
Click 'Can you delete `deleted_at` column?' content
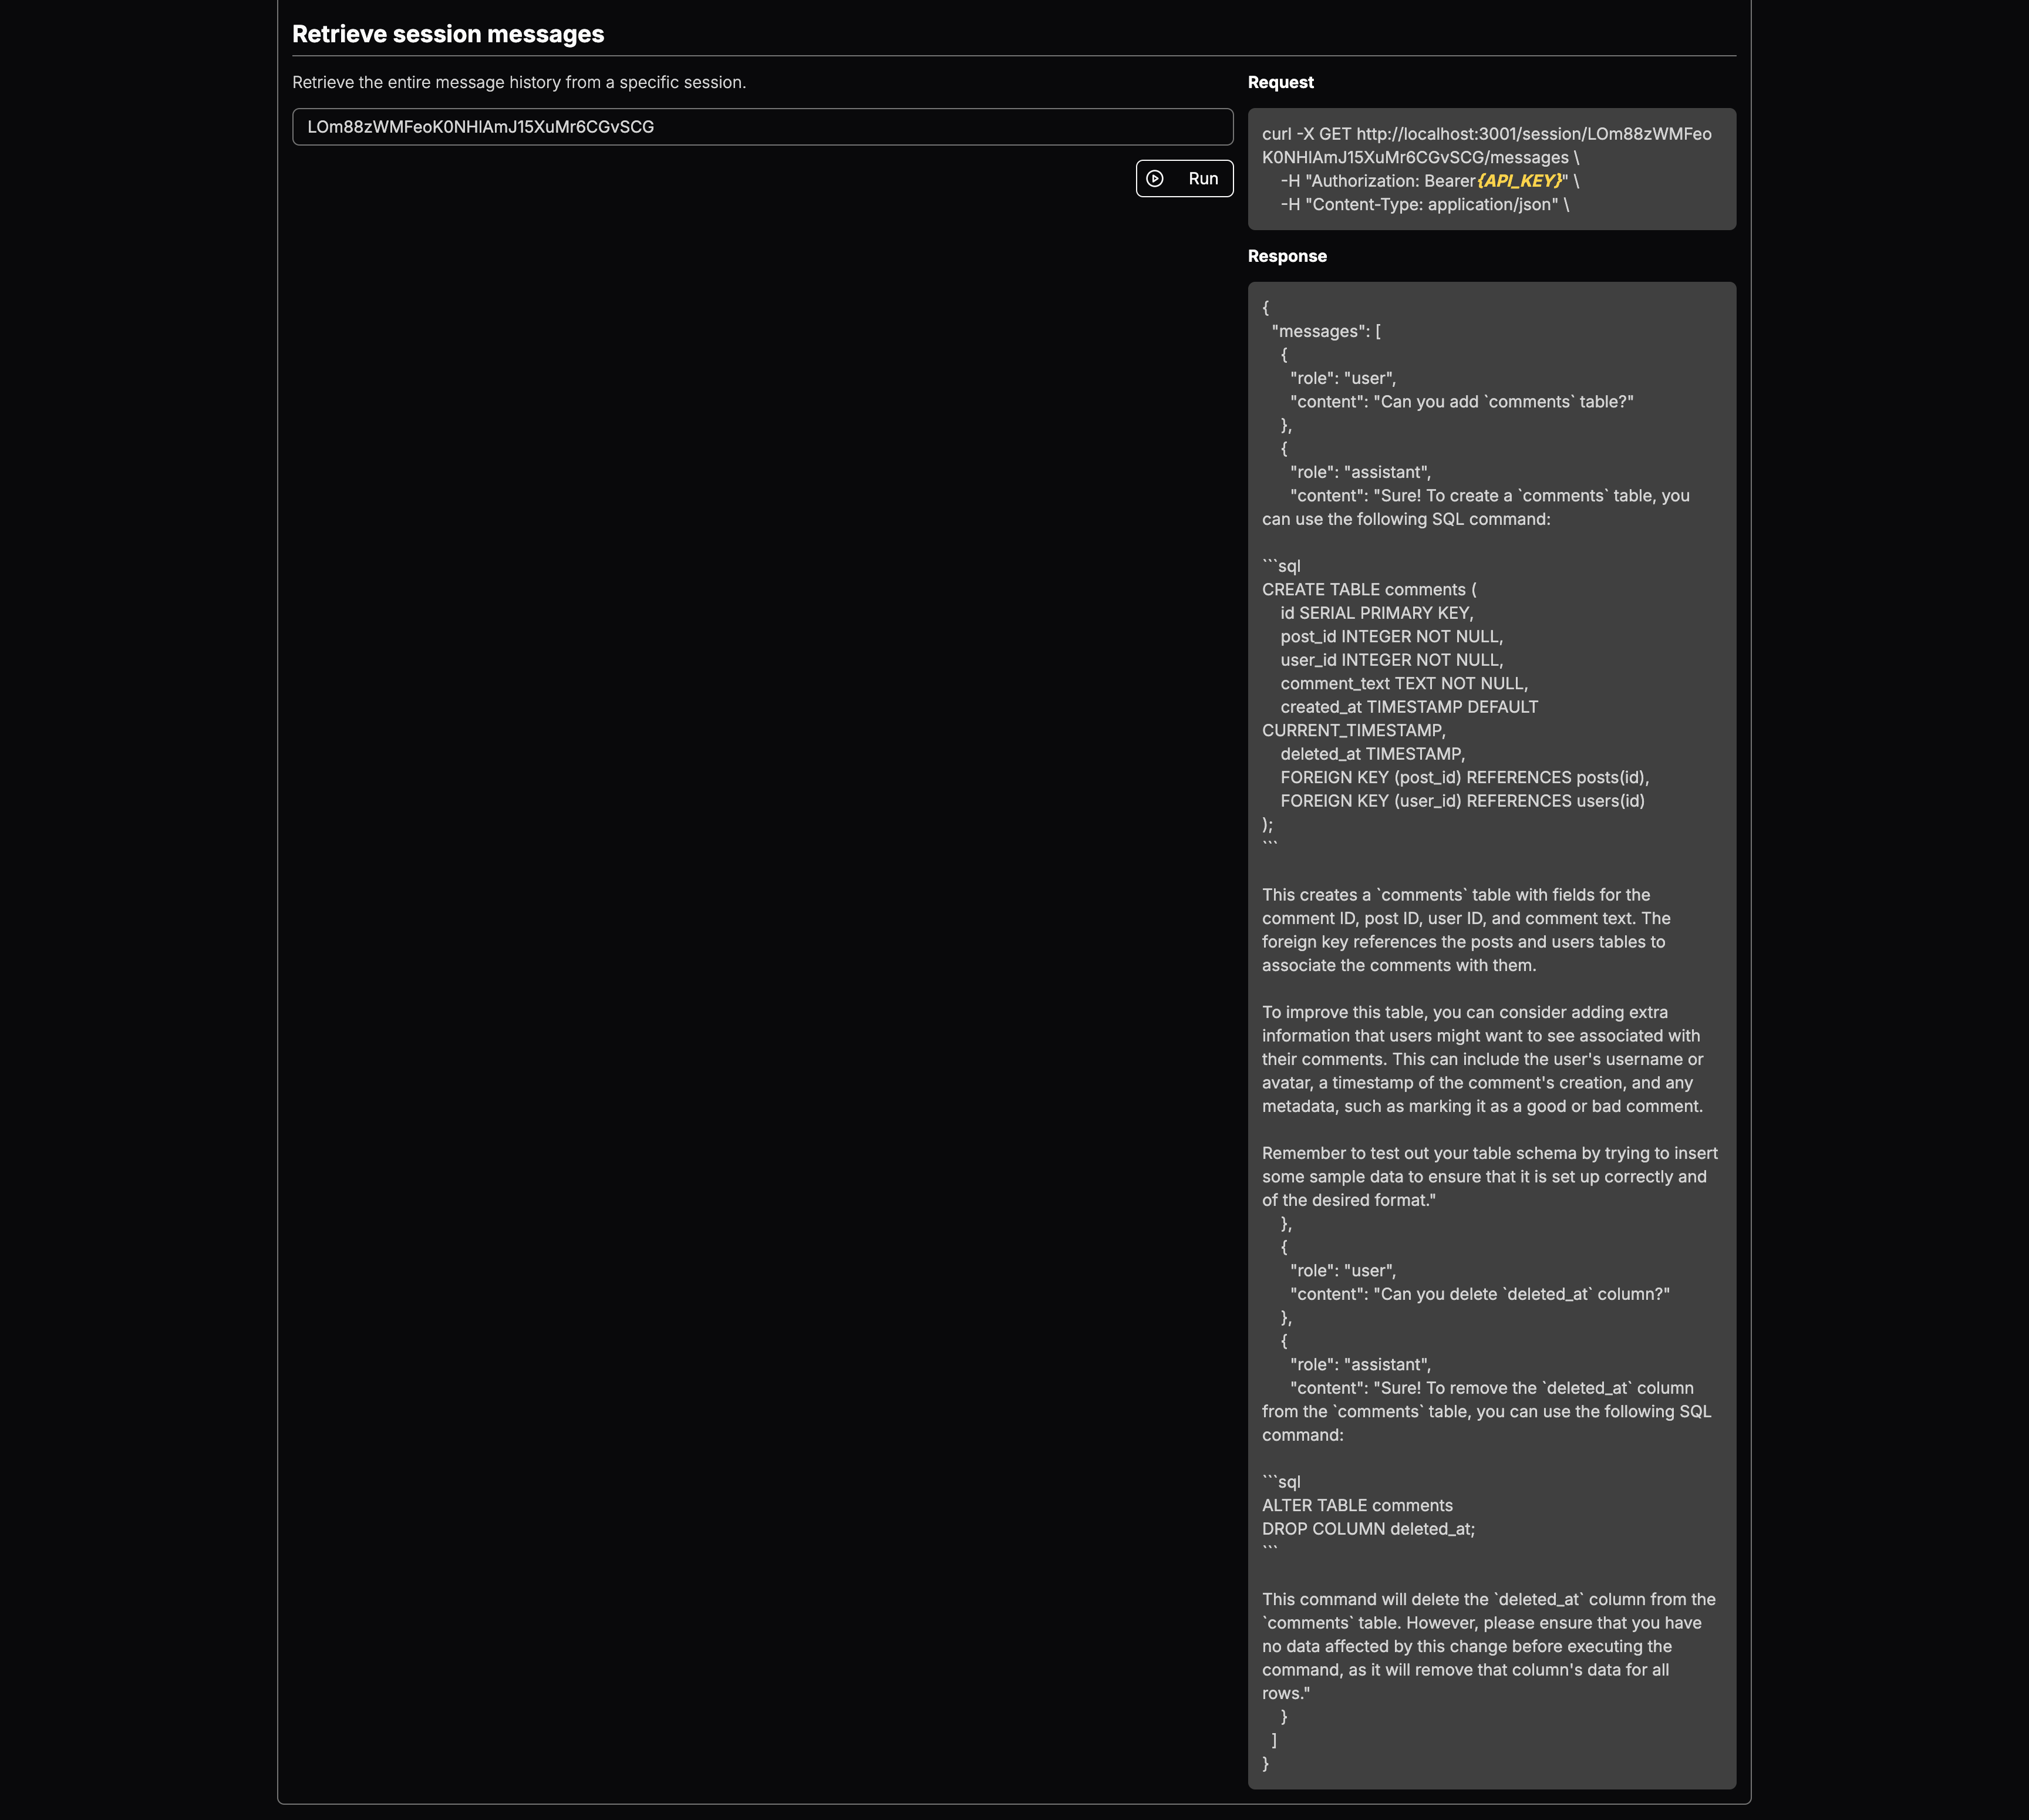pos(1480,1294)
